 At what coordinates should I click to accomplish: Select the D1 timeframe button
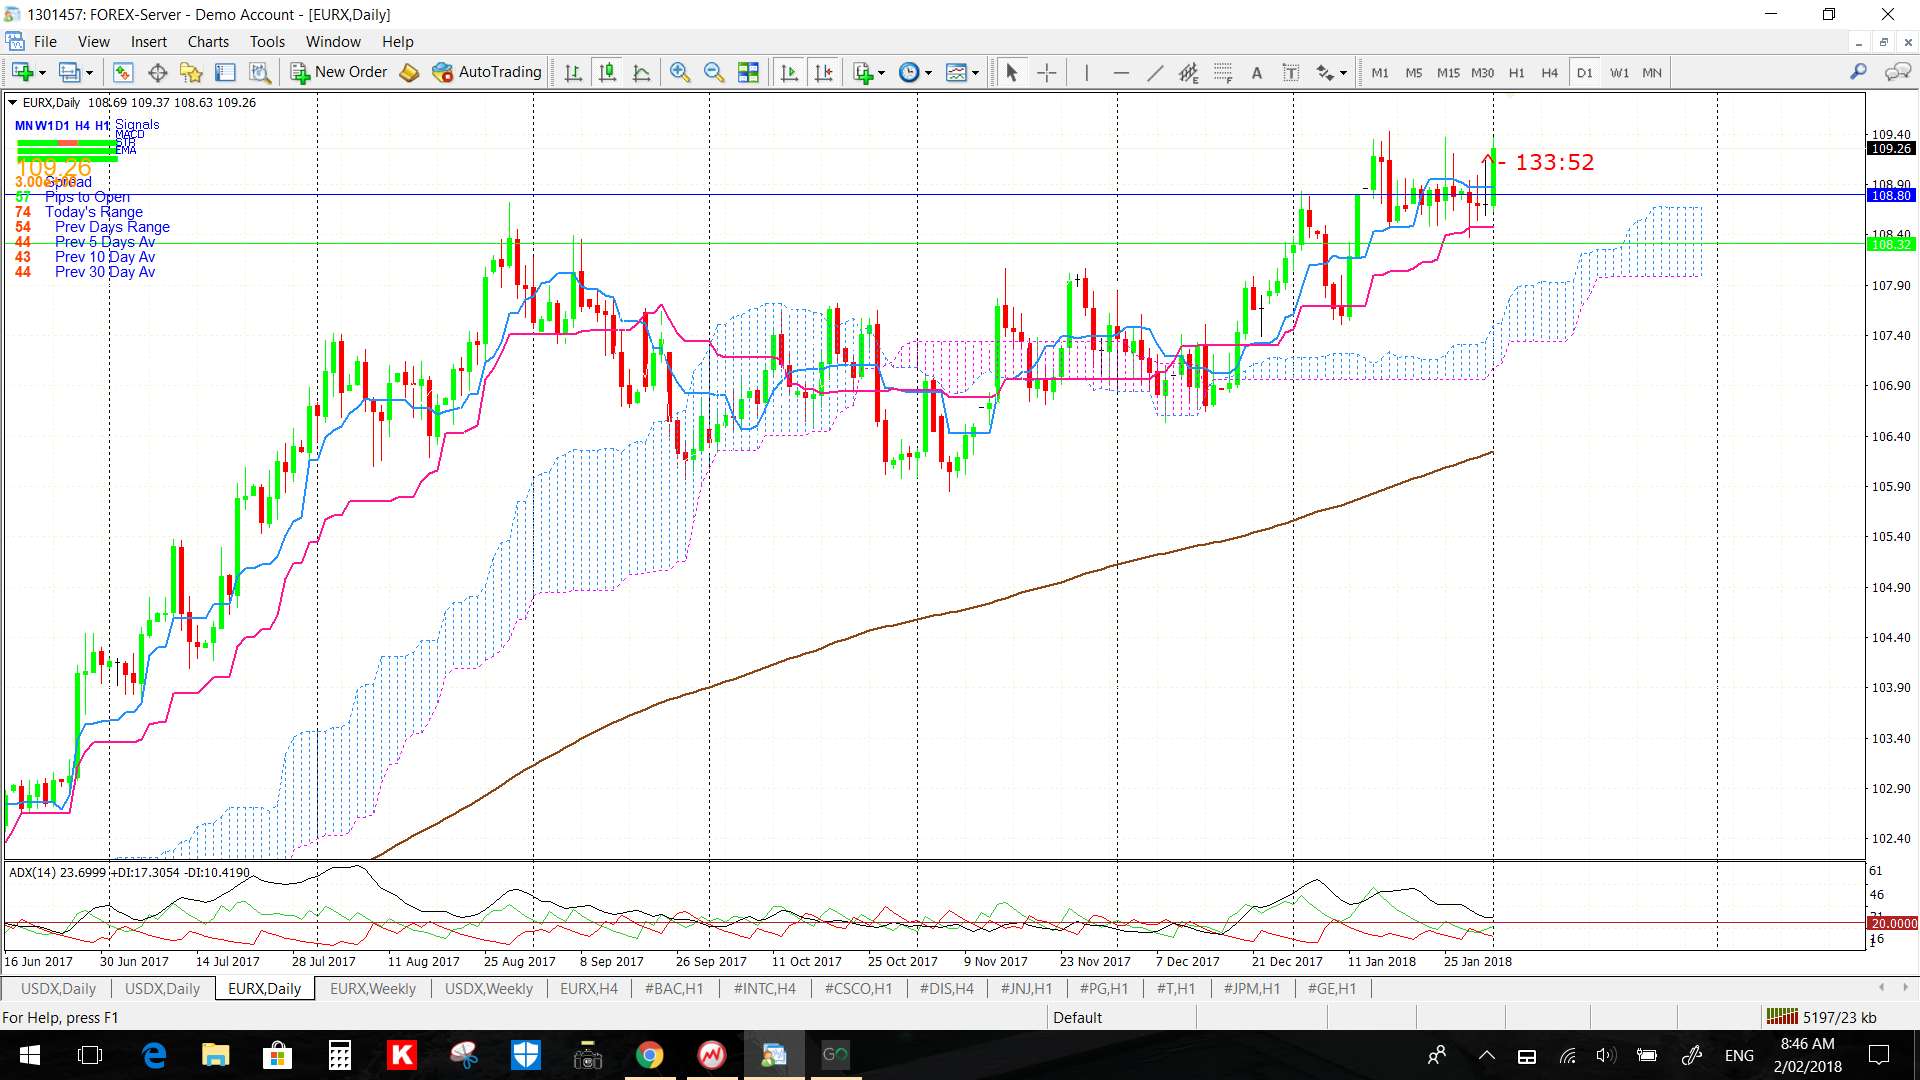(1585, 72)
